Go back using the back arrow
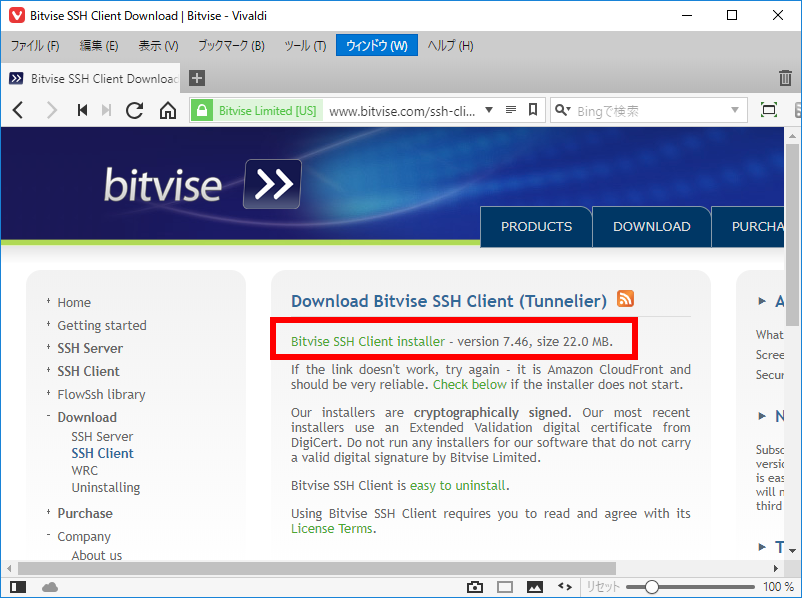Image resolution: width=802 pixels, height=598 pixels. (18, 110)
